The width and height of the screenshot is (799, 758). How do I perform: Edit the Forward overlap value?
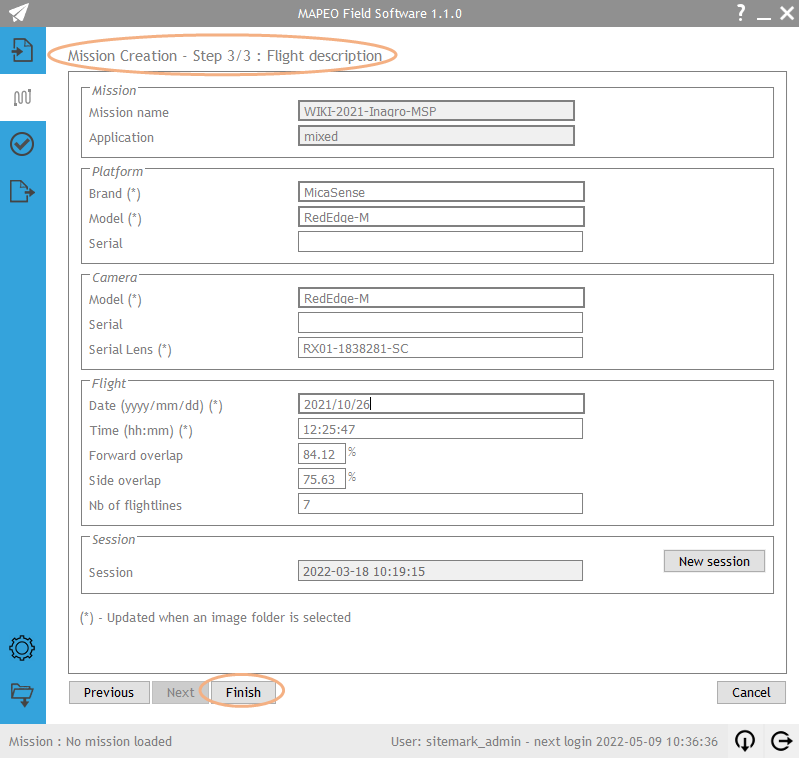(322, 454)
